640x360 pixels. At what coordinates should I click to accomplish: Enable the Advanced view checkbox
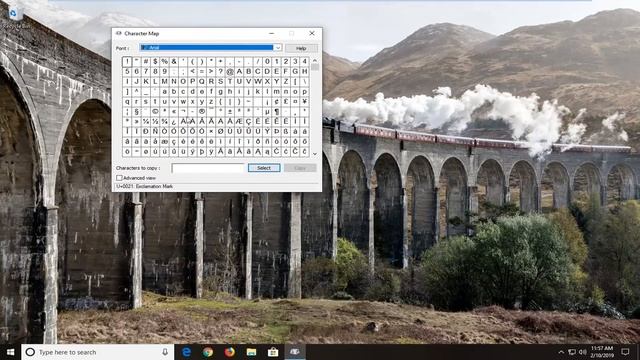119,178
